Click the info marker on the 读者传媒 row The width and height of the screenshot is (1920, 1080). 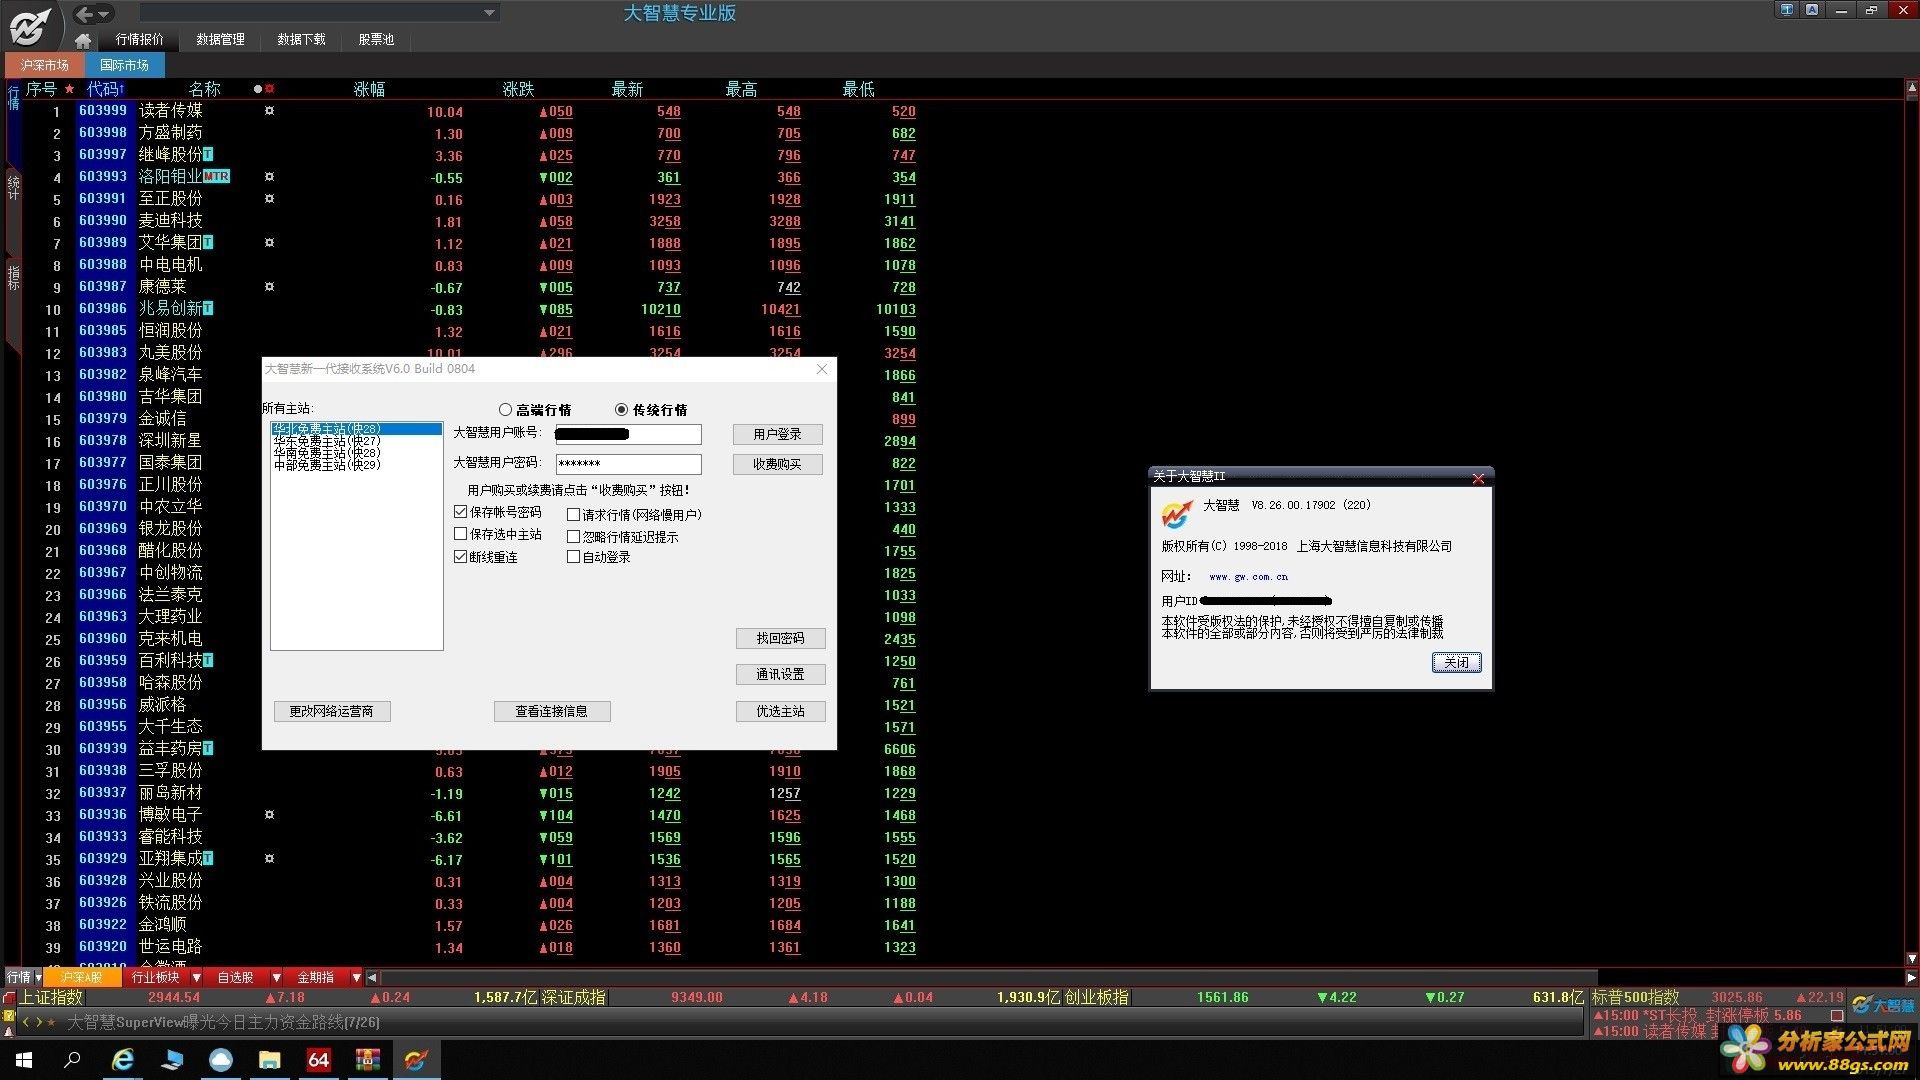(x=269, y=111)
